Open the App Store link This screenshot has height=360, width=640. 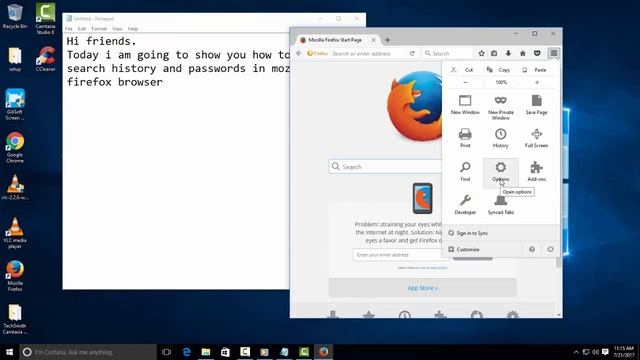pyautogui.click(x=422, y=288)
